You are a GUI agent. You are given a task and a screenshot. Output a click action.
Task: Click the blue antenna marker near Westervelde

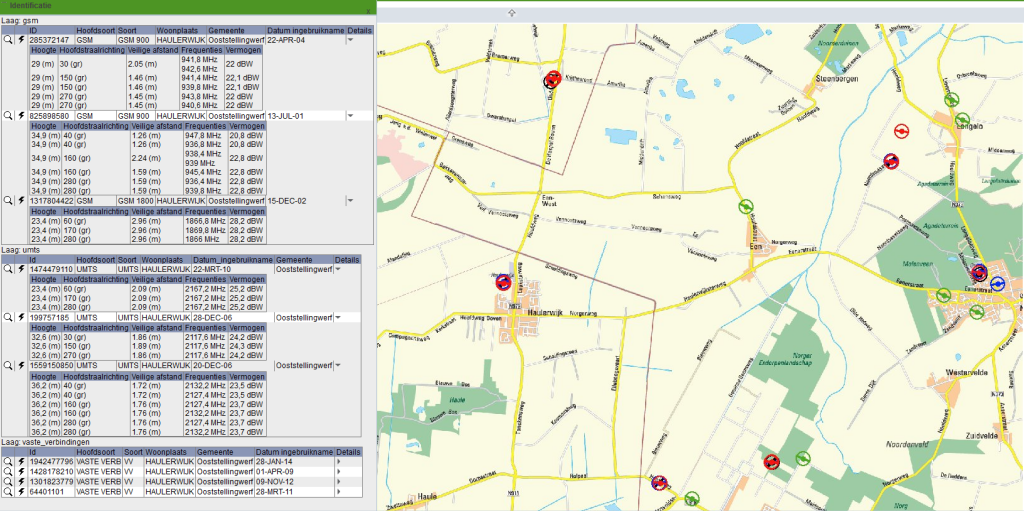[x=997, y=284]
